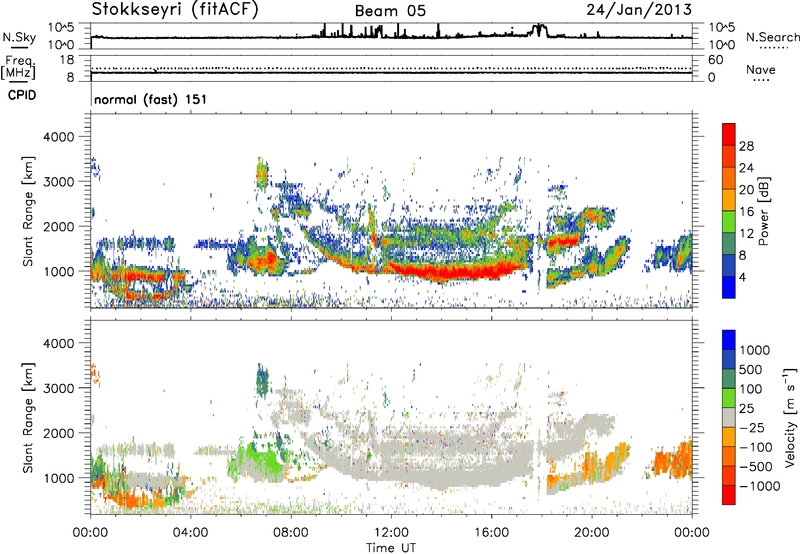Viewport: 800px width, 554px height.
Task: Click the '08:00' time tick label
Action: (291, 533)
